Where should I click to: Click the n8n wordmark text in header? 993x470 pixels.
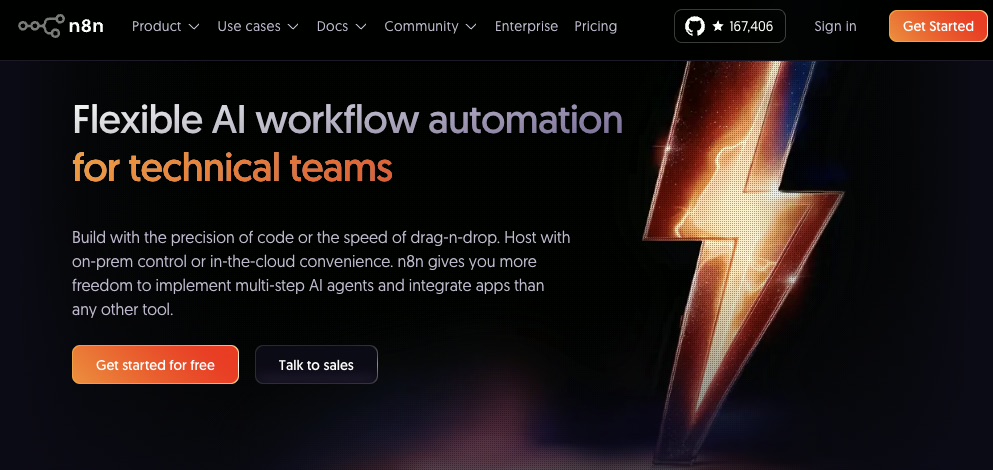[88, 26]
